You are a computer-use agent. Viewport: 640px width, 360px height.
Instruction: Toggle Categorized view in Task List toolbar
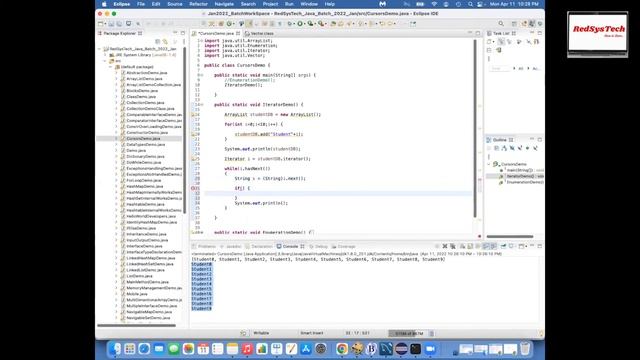[x=501, y=42]
